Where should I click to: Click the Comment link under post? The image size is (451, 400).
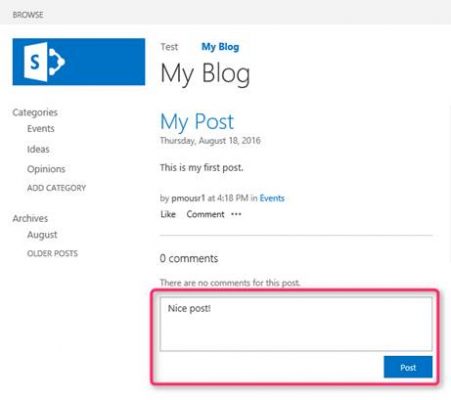(x=205, y=214)
